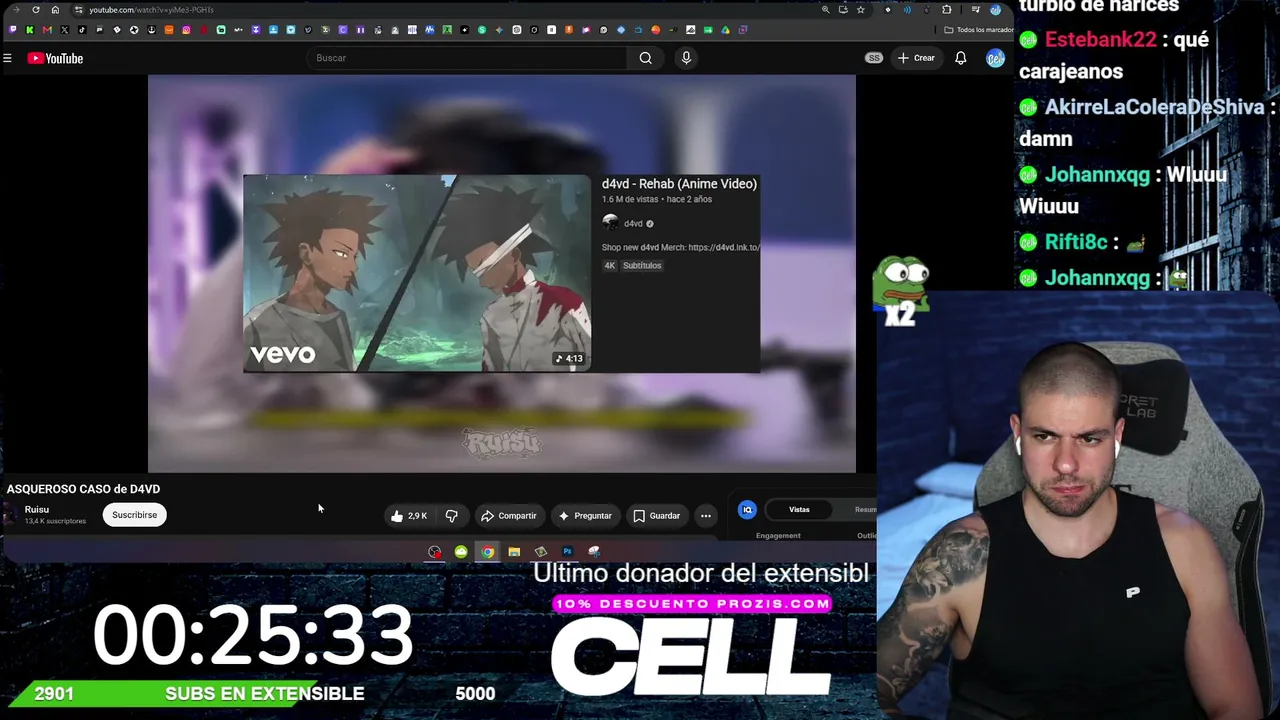Toggle the SS badge in YouTube header
The height and width of the screenshot is (720, 1280).
tap(874, 58)
